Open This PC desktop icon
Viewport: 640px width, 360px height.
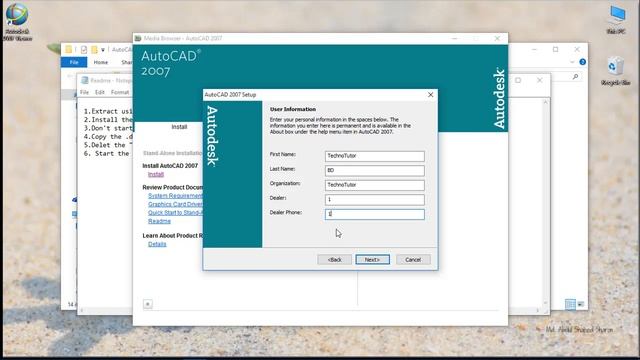pyautogui.click(x=616, y=20)
